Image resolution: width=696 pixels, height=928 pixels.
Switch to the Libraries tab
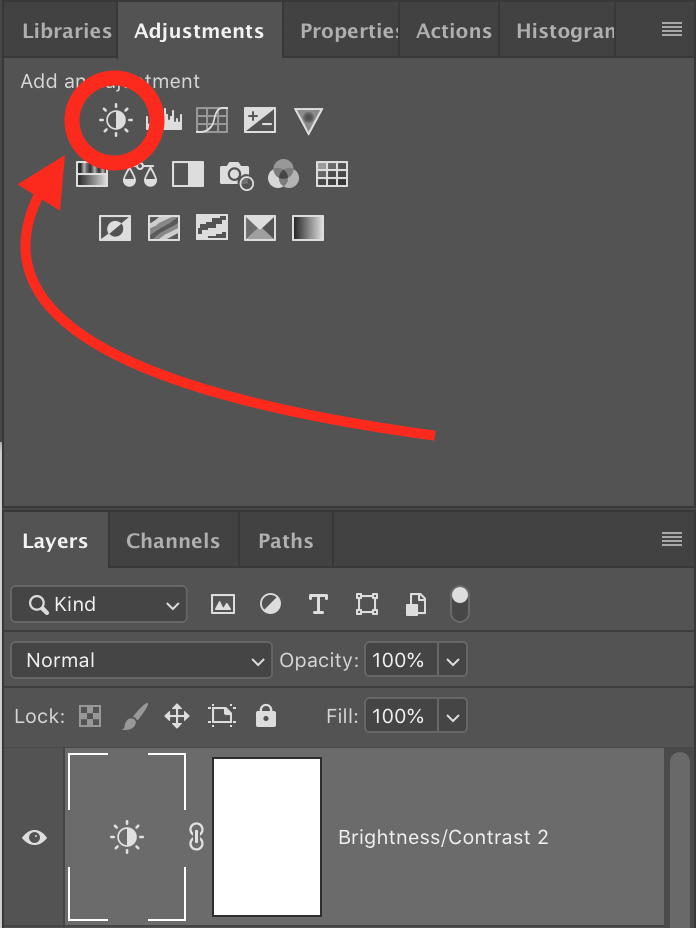[x=67, y=31]
